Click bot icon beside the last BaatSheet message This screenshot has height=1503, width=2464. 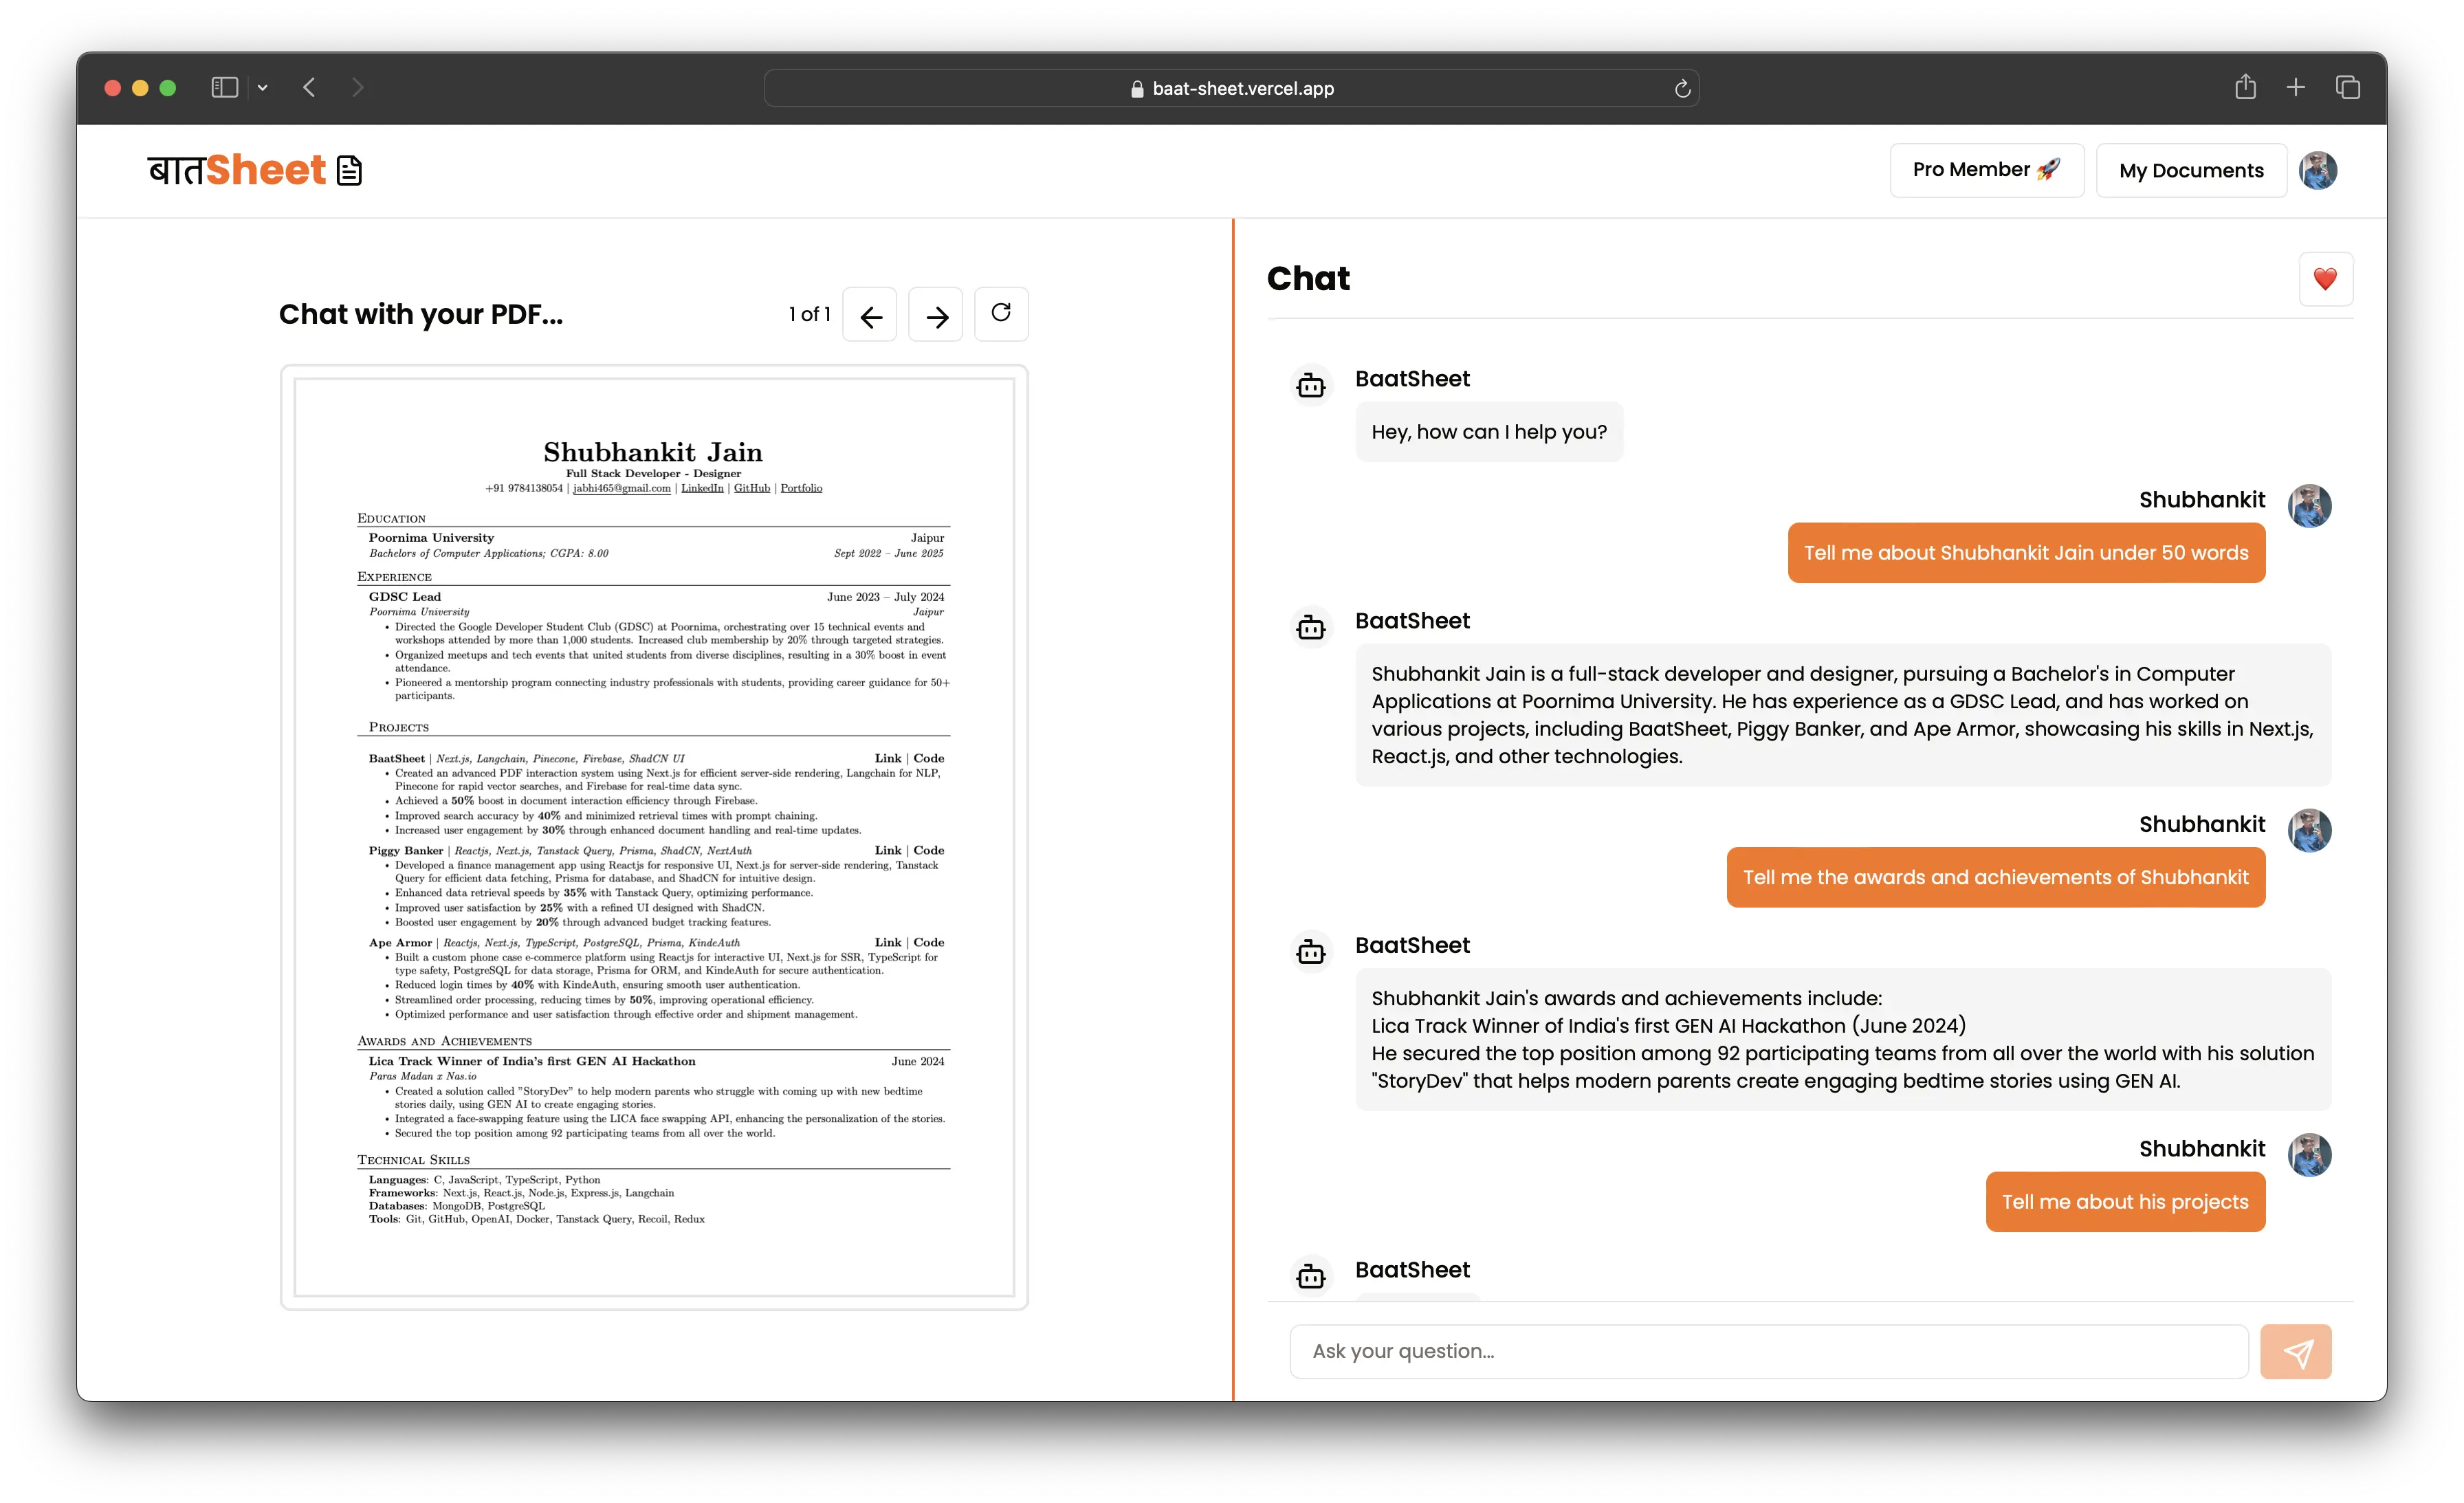(1311, 1276)
